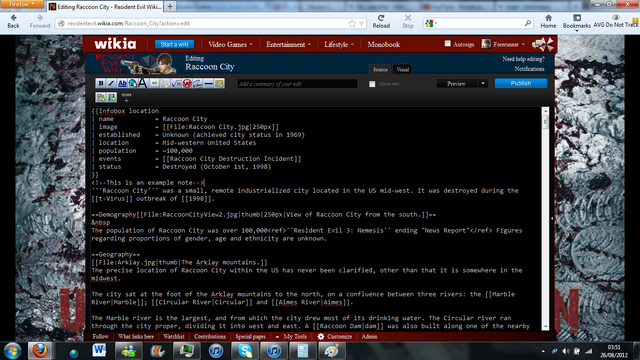The image size is (640, 360).
Task: Add image icon at toolbar end
Action: tap(219, 83)
